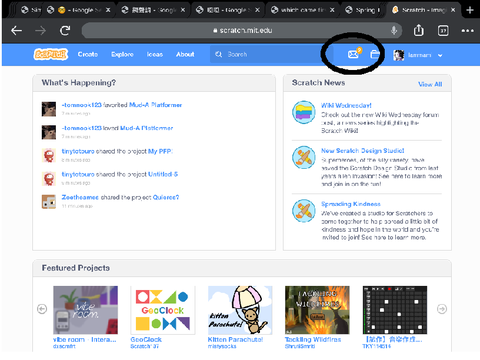
Task: Reload the page
Action: tap(65, 31)
